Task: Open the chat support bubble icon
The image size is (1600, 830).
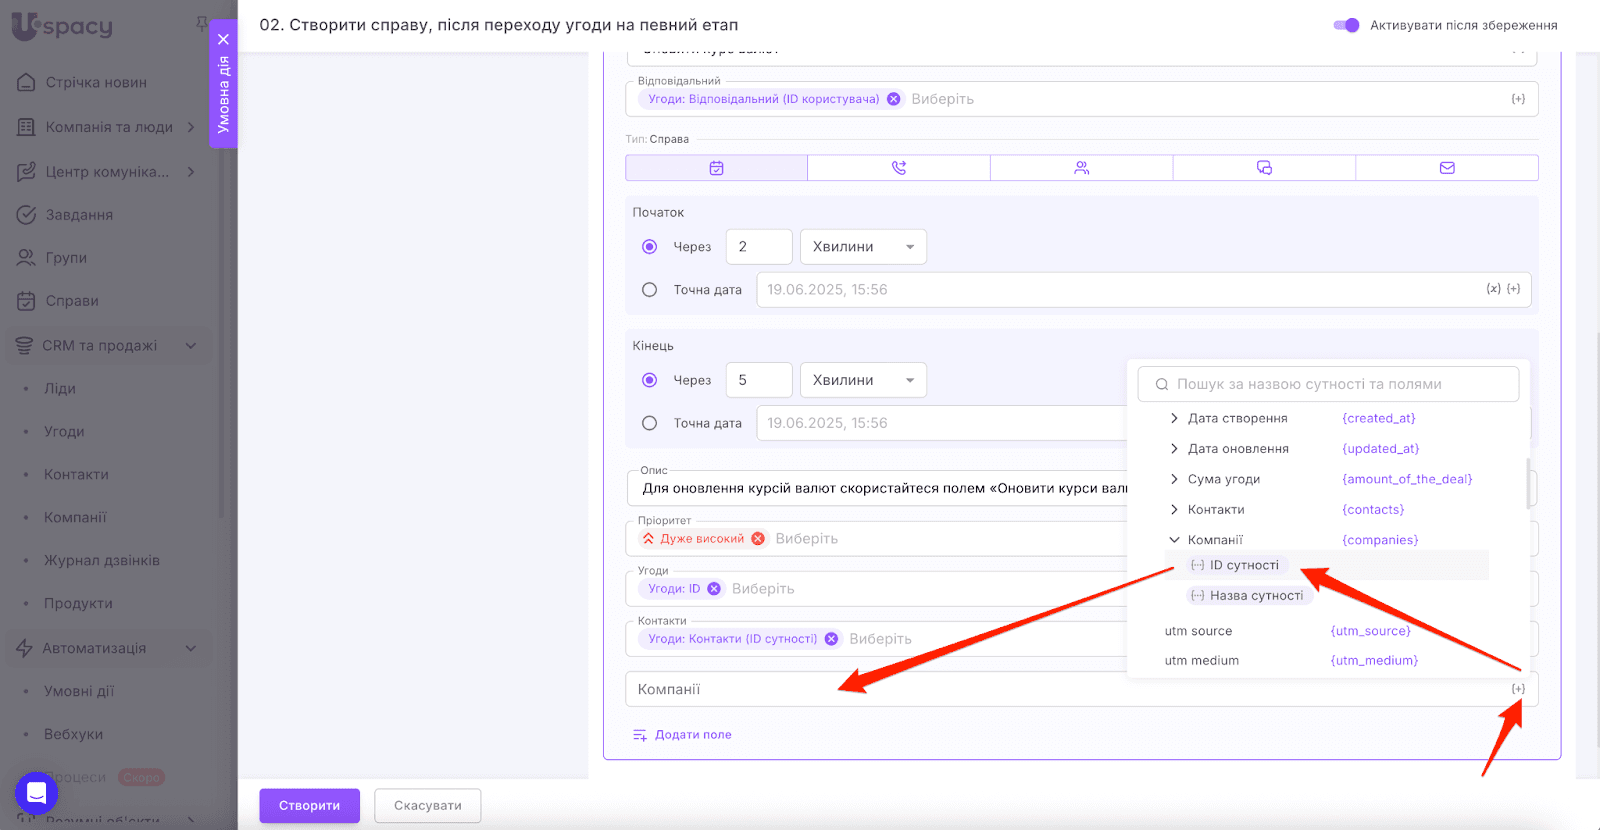Action: tap(36, 794)
